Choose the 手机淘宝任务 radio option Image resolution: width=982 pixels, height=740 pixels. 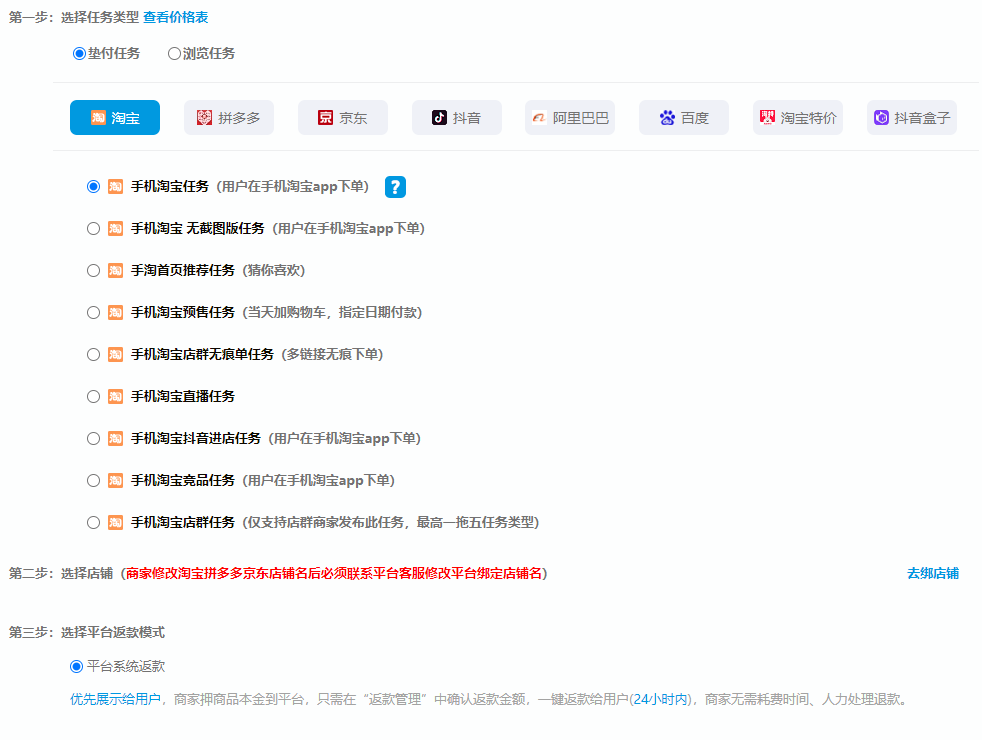tap(93, 187)
